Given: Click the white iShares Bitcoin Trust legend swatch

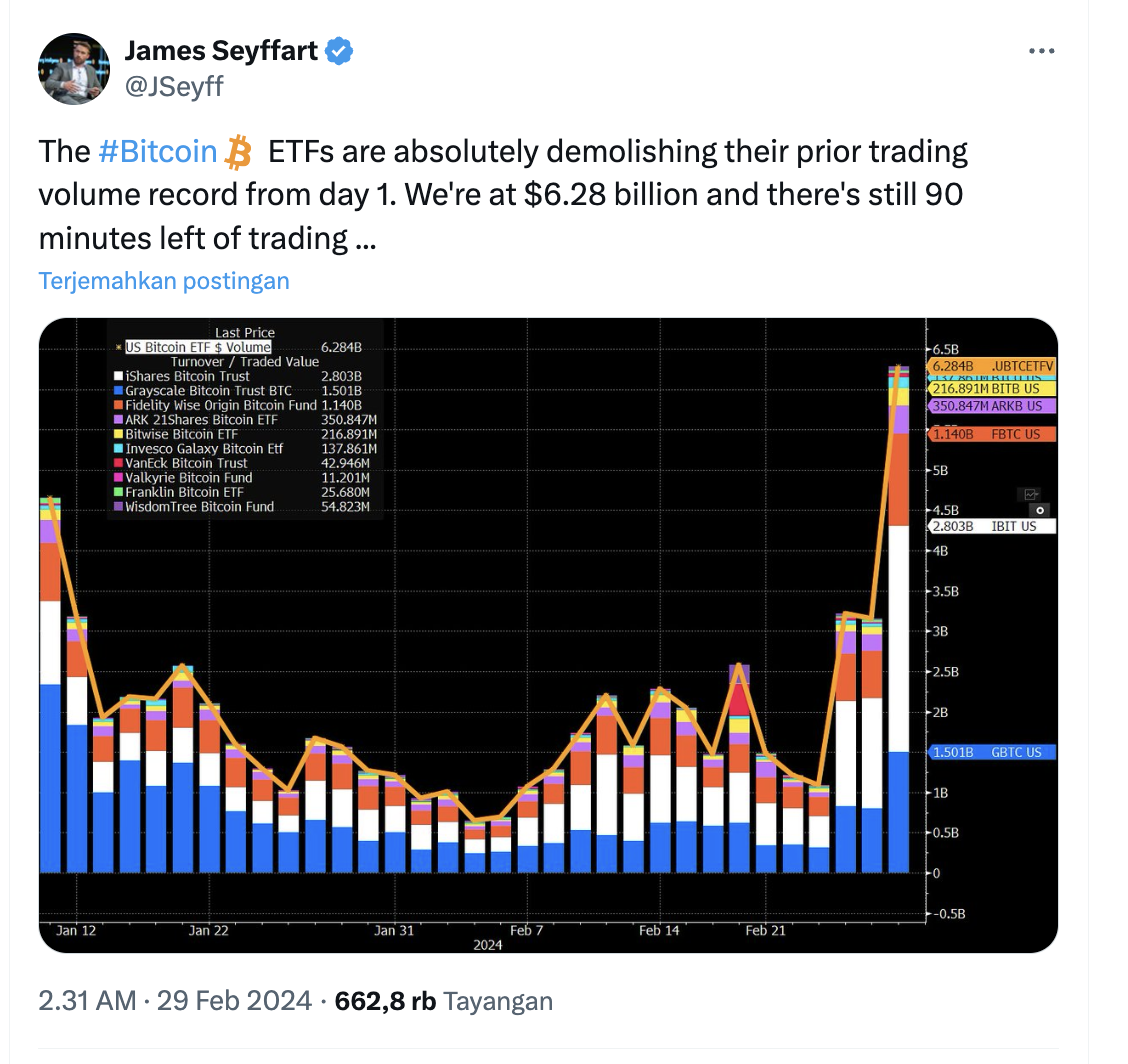Looking at the screenshot, I should [119, 376].
